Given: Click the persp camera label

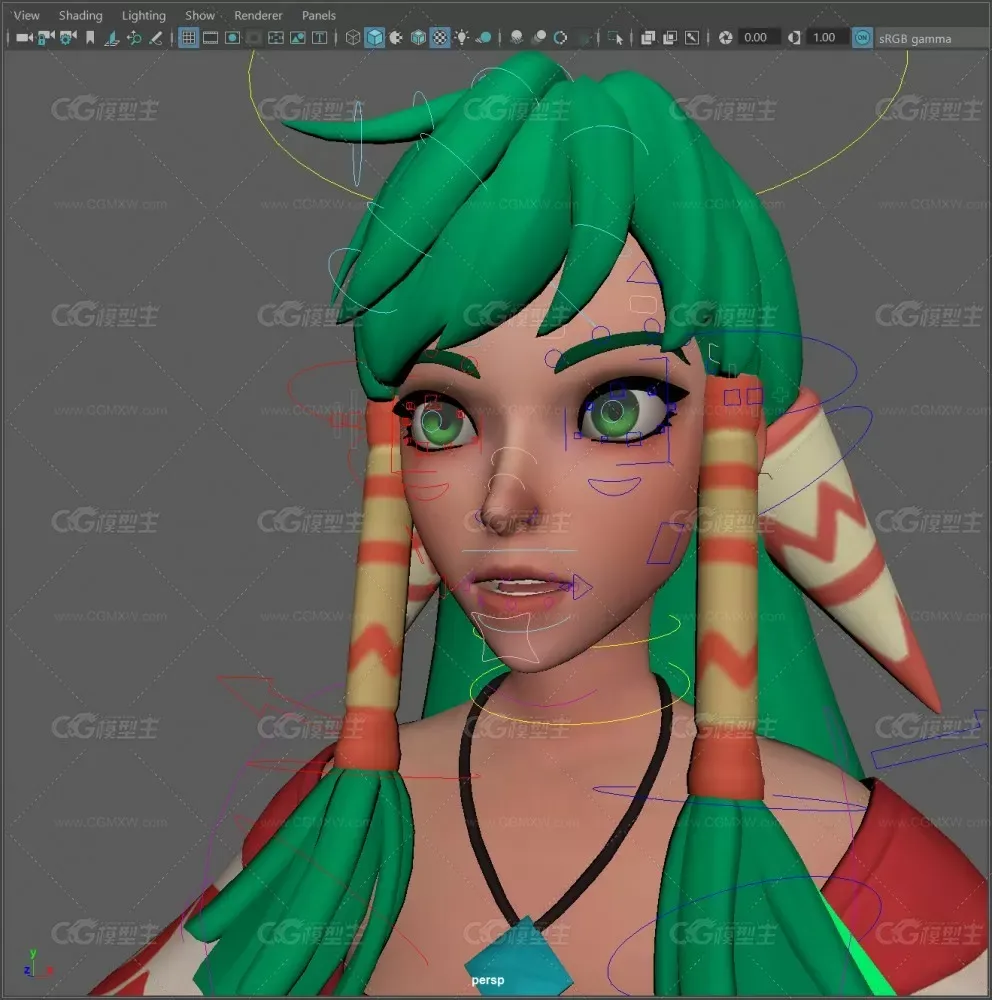Looking at the screenshot, I should coord(487,980).
